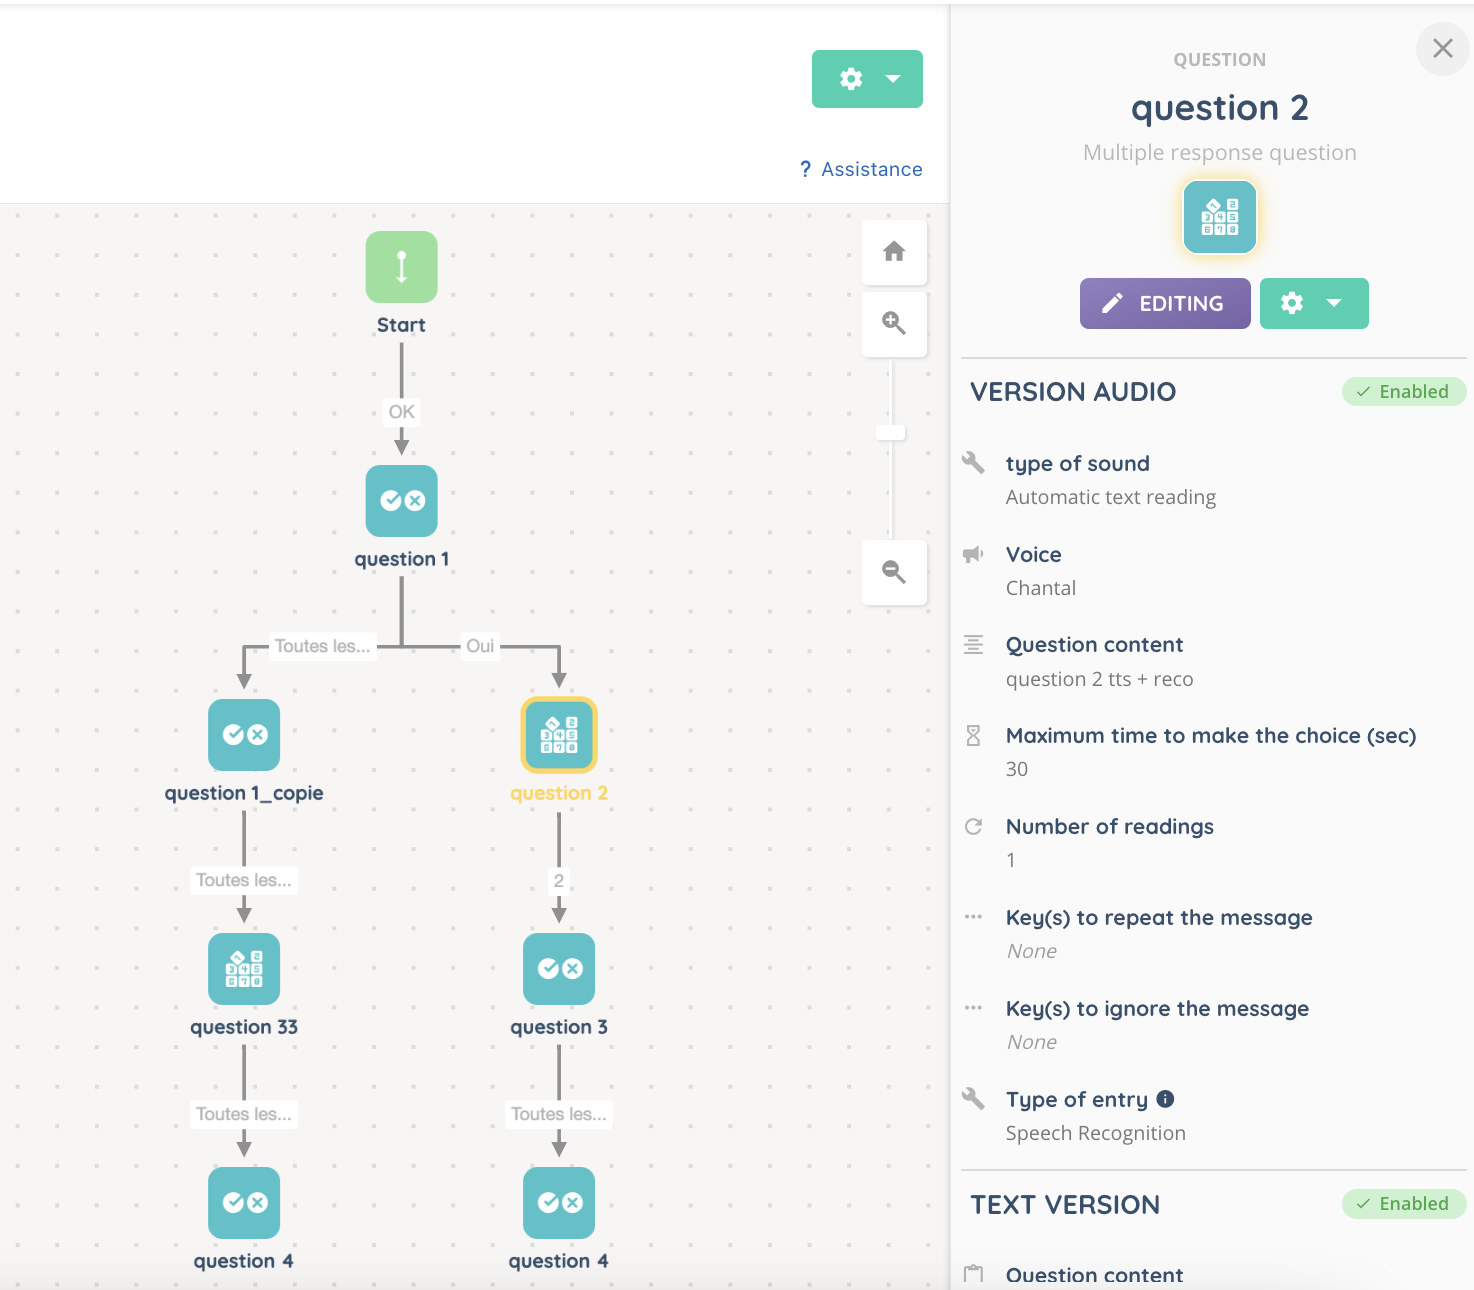Image resolution: width=1474 pixels, height=1290 pixels.
Task: Click the left question 4 node
Action: (x=244, y=1203)
